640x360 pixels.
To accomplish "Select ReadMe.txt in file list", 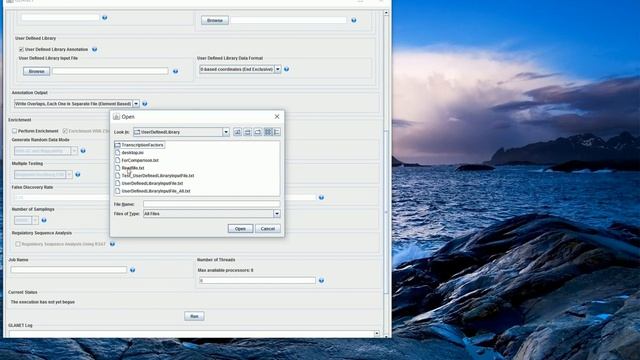I will [x=133, y=168].
